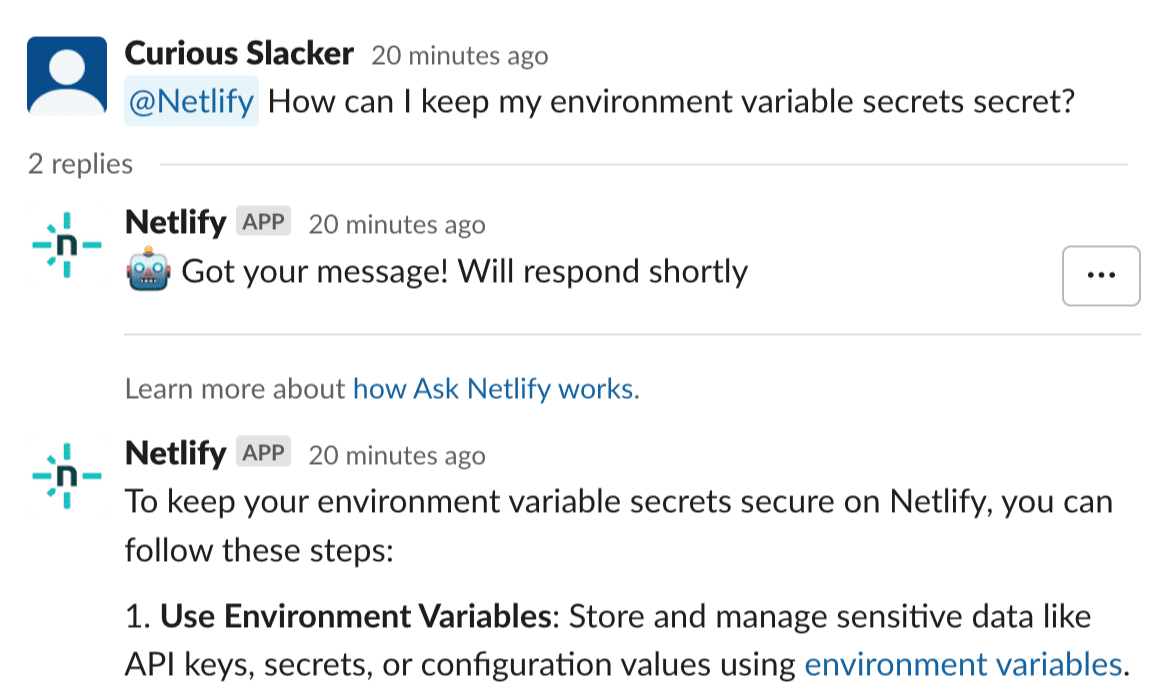The width and height of the screenshot is (1166, 694).
Task: Click the bold "Use Environment Variables" heading
Action: point(356,617)
